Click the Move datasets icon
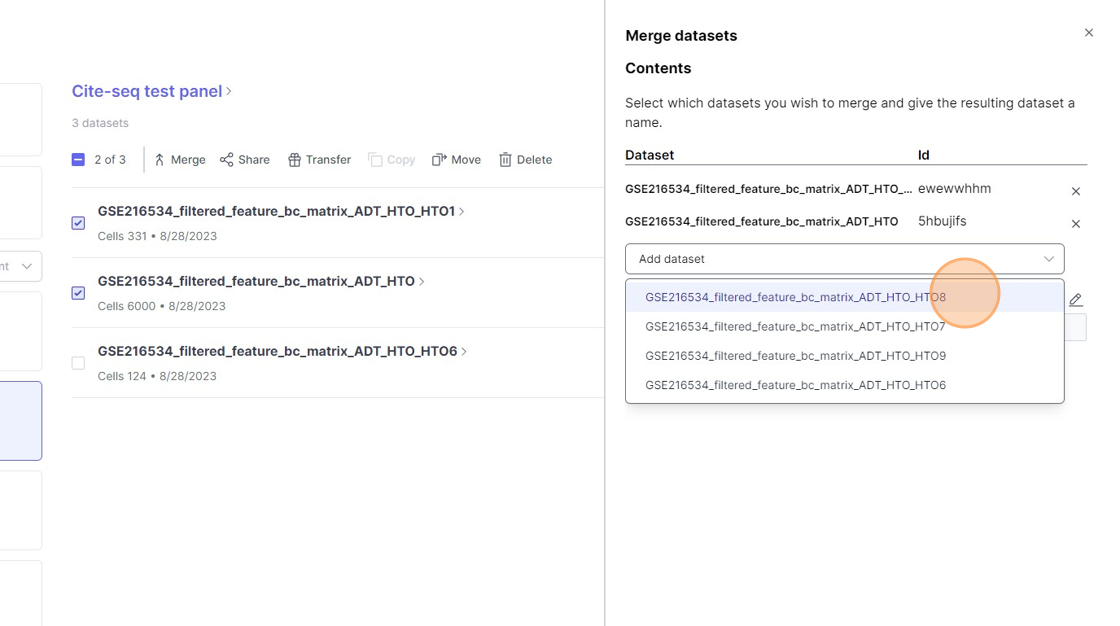The height and width of the screenshot is (626, 1120). click(439, 160)
